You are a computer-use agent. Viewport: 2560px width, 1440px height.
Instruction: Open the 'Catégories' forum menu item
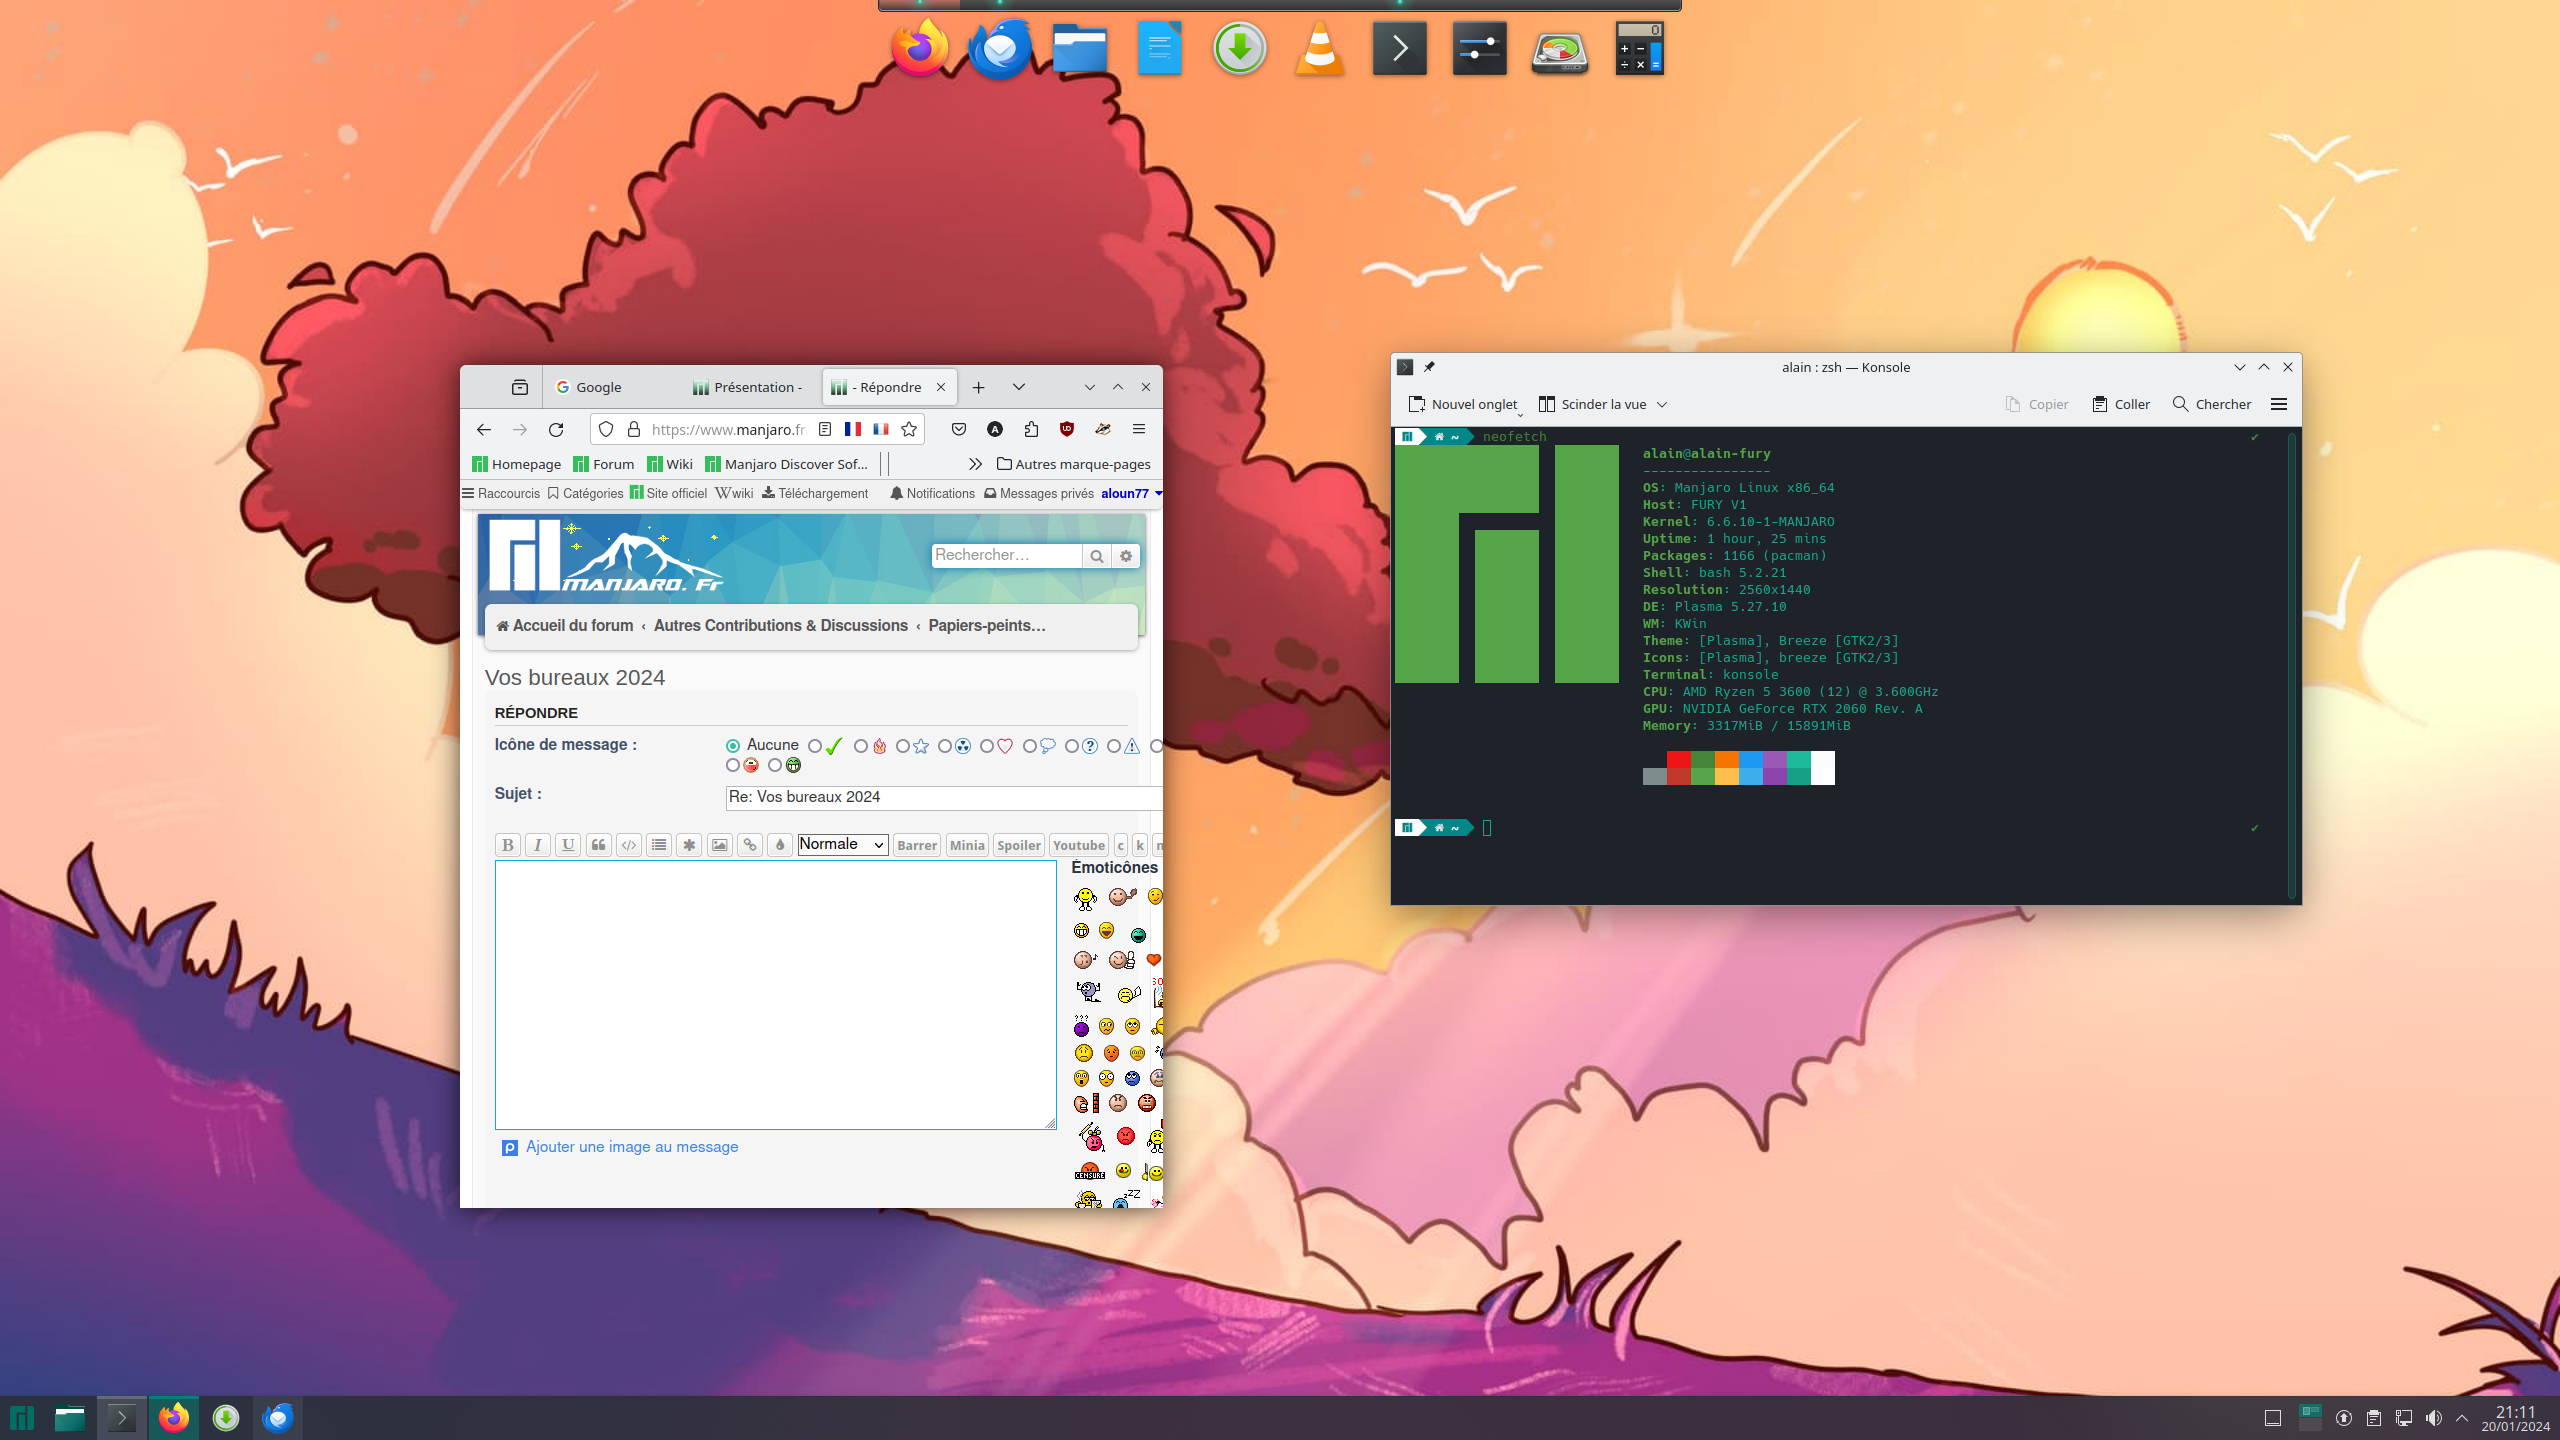coord(585,493)
